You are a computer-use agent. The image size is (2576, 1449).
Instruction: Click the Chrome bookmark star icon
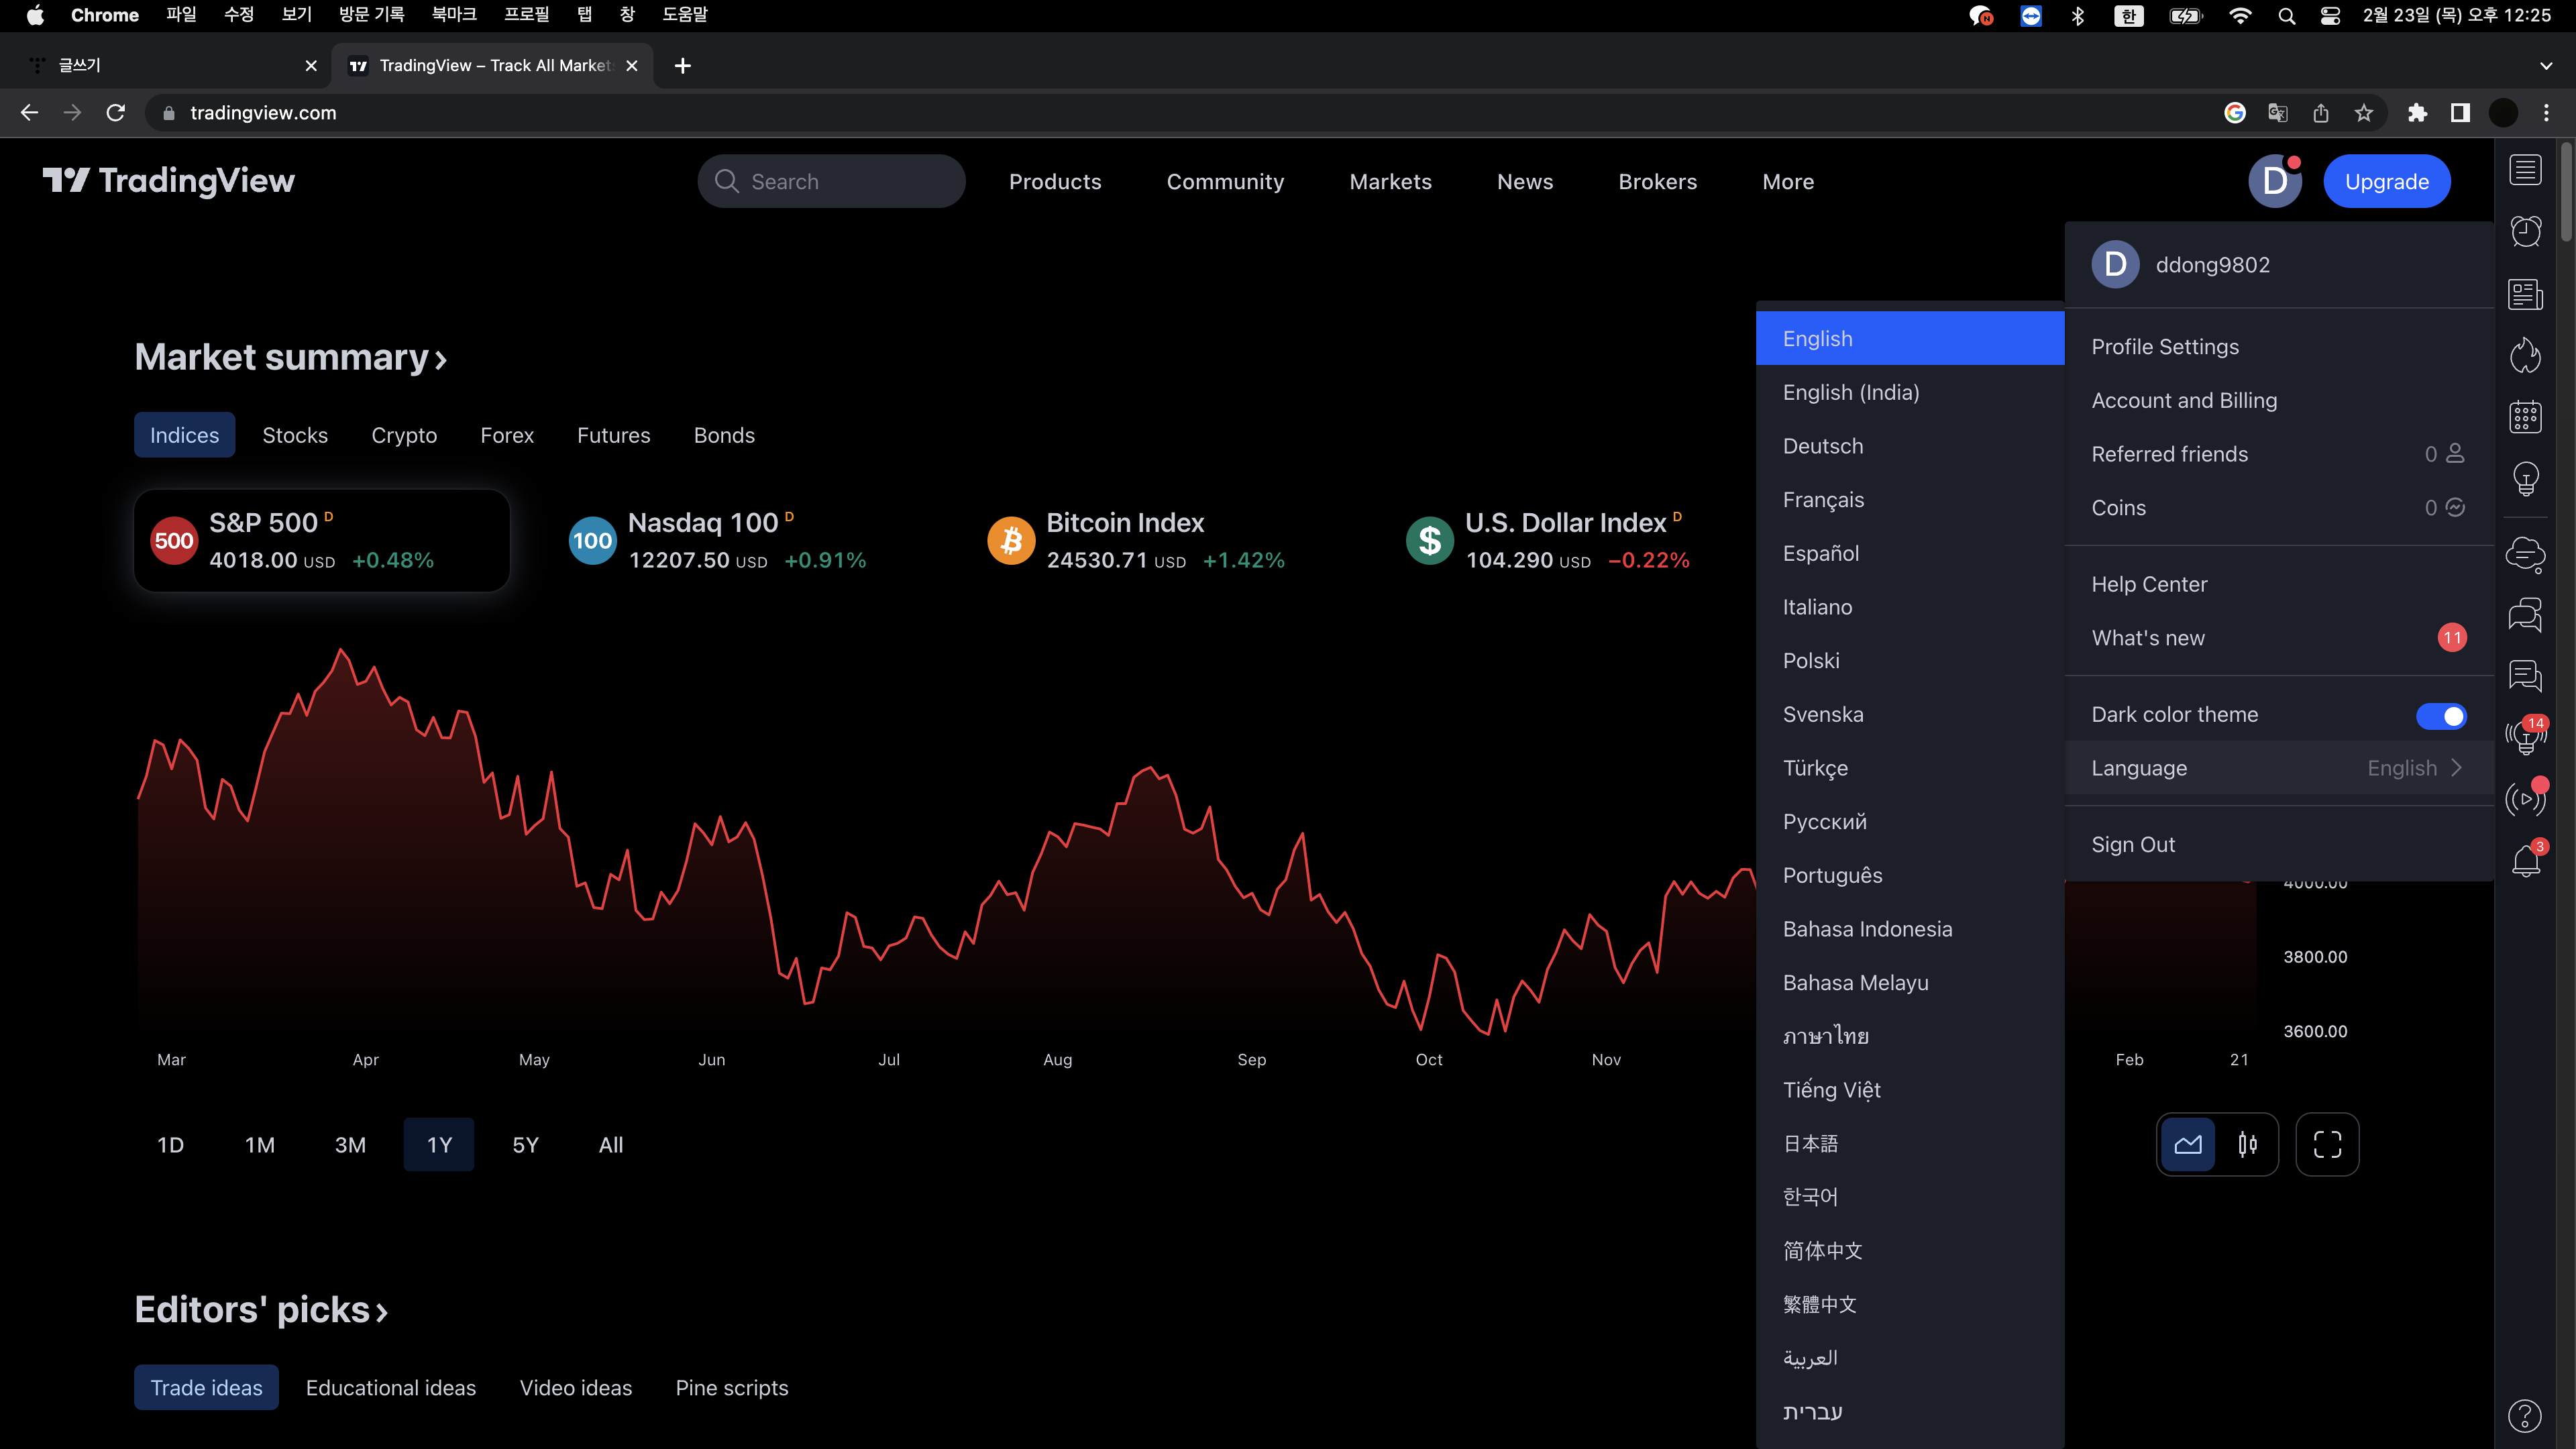[2363, 113]
